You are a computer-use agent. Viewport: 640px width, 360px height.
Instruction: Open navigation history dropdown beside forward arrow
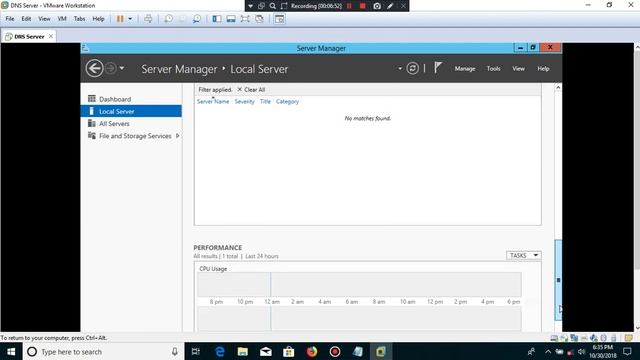pyautogui.click(x=122, y=68)
